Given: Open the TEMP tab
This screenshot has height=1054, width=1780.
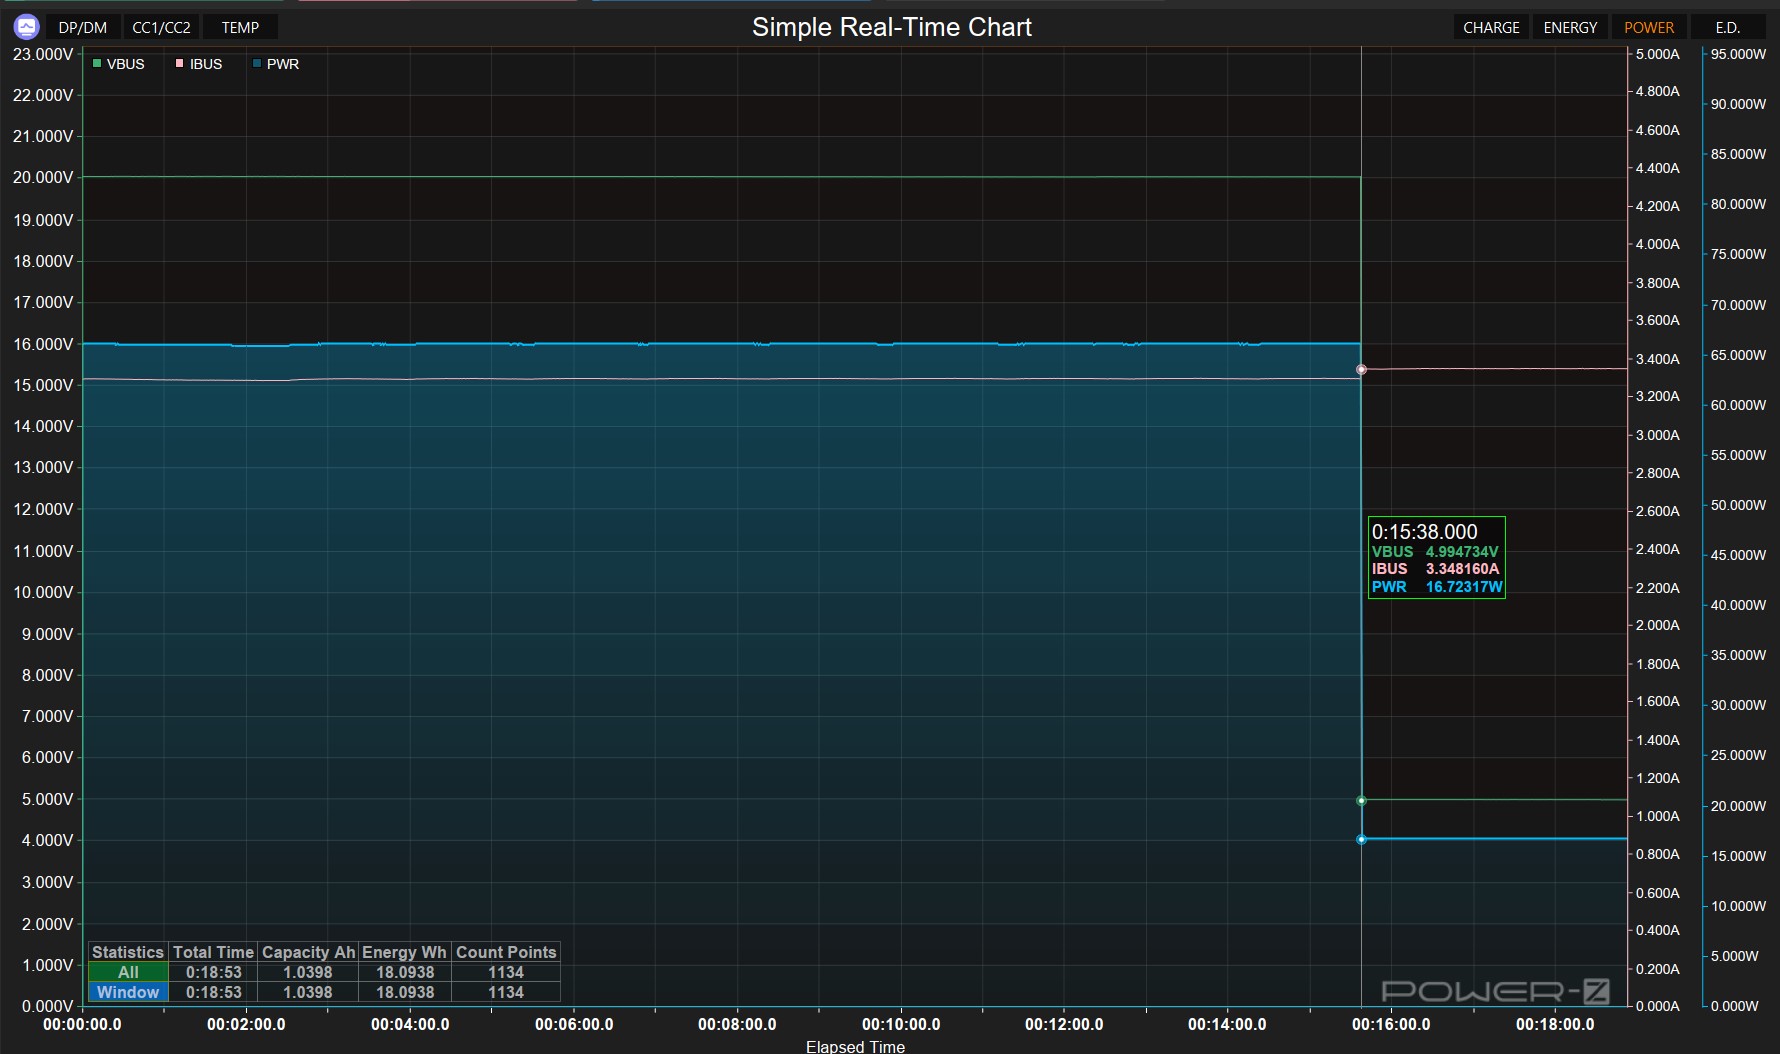Looking at the screenshot, I should pos(240,28).
